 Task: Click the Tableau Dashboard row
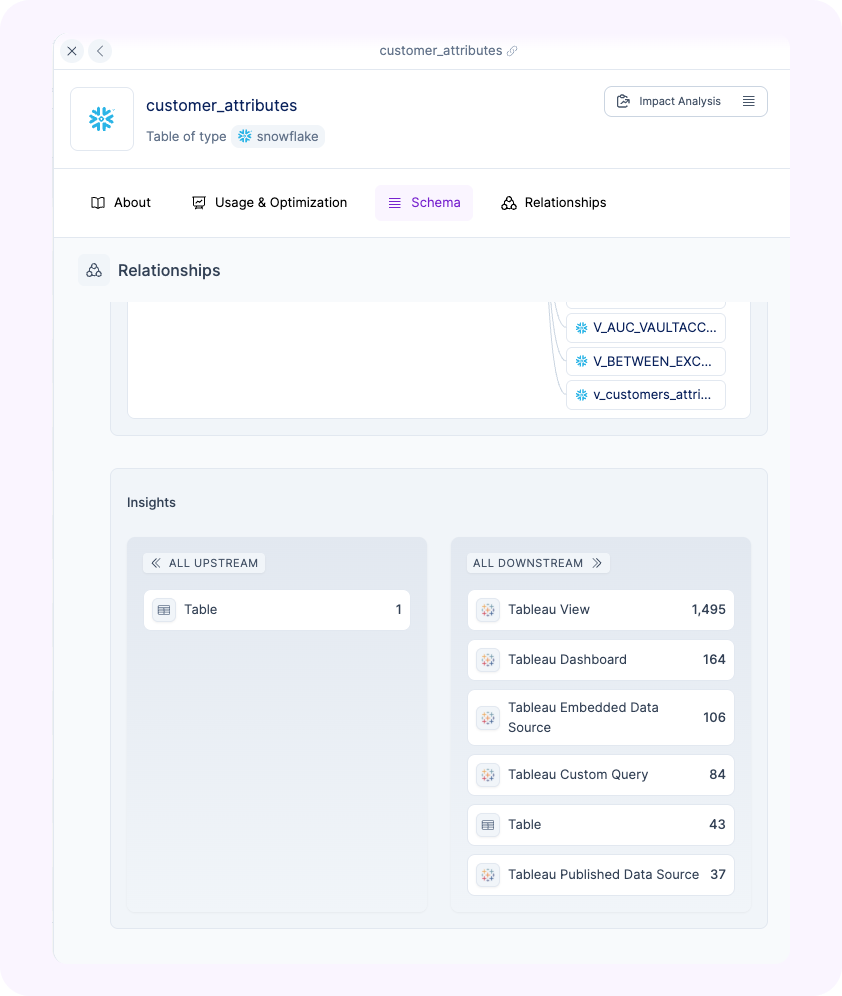pyautogui.click(x=600, y=660)
